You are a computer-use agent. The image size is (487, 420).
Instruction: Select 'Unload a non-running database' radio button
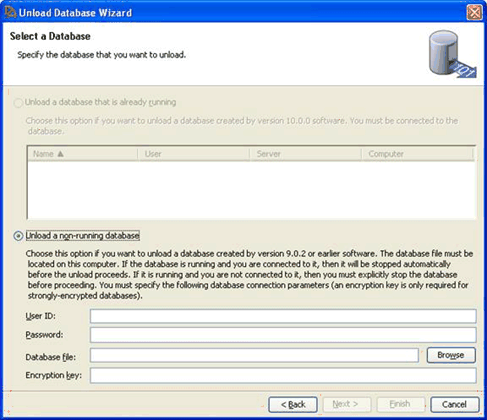18,236
